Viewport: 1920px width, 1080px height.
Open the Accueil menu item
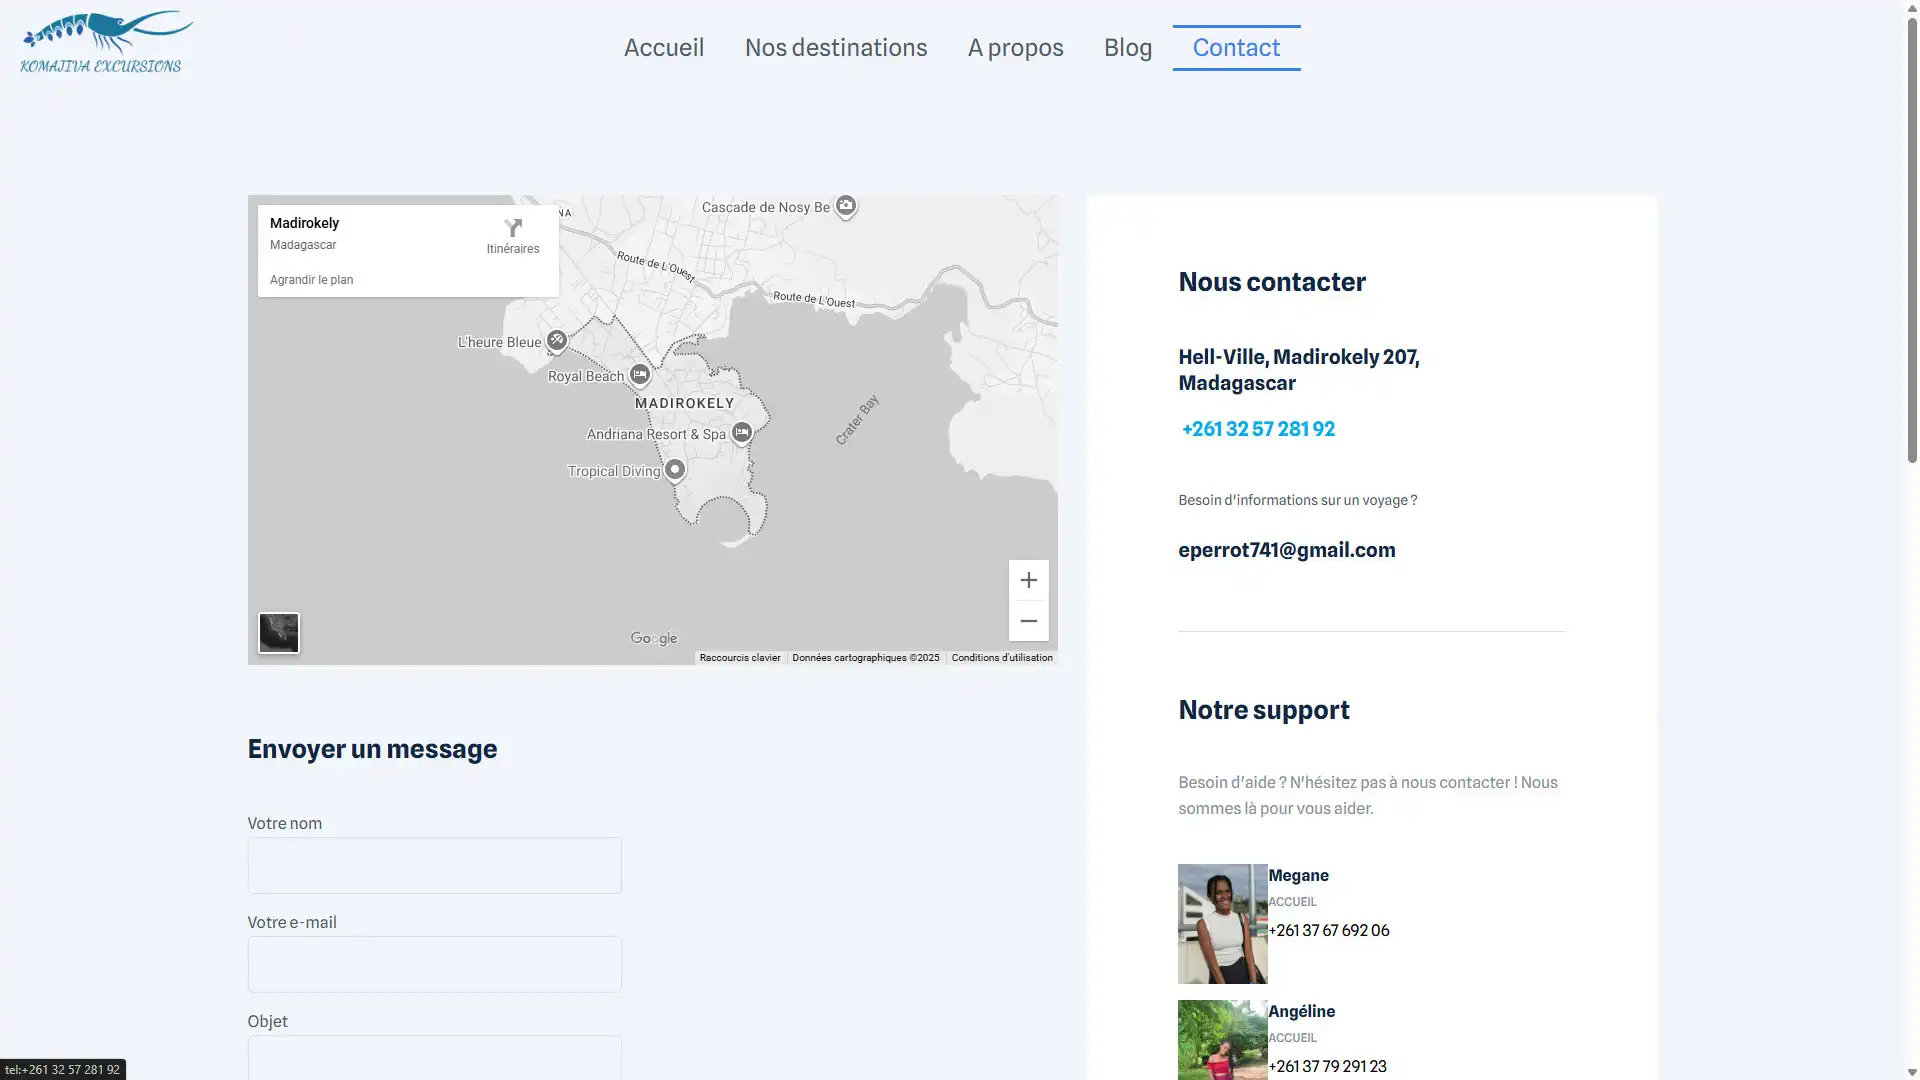[664, 47]
